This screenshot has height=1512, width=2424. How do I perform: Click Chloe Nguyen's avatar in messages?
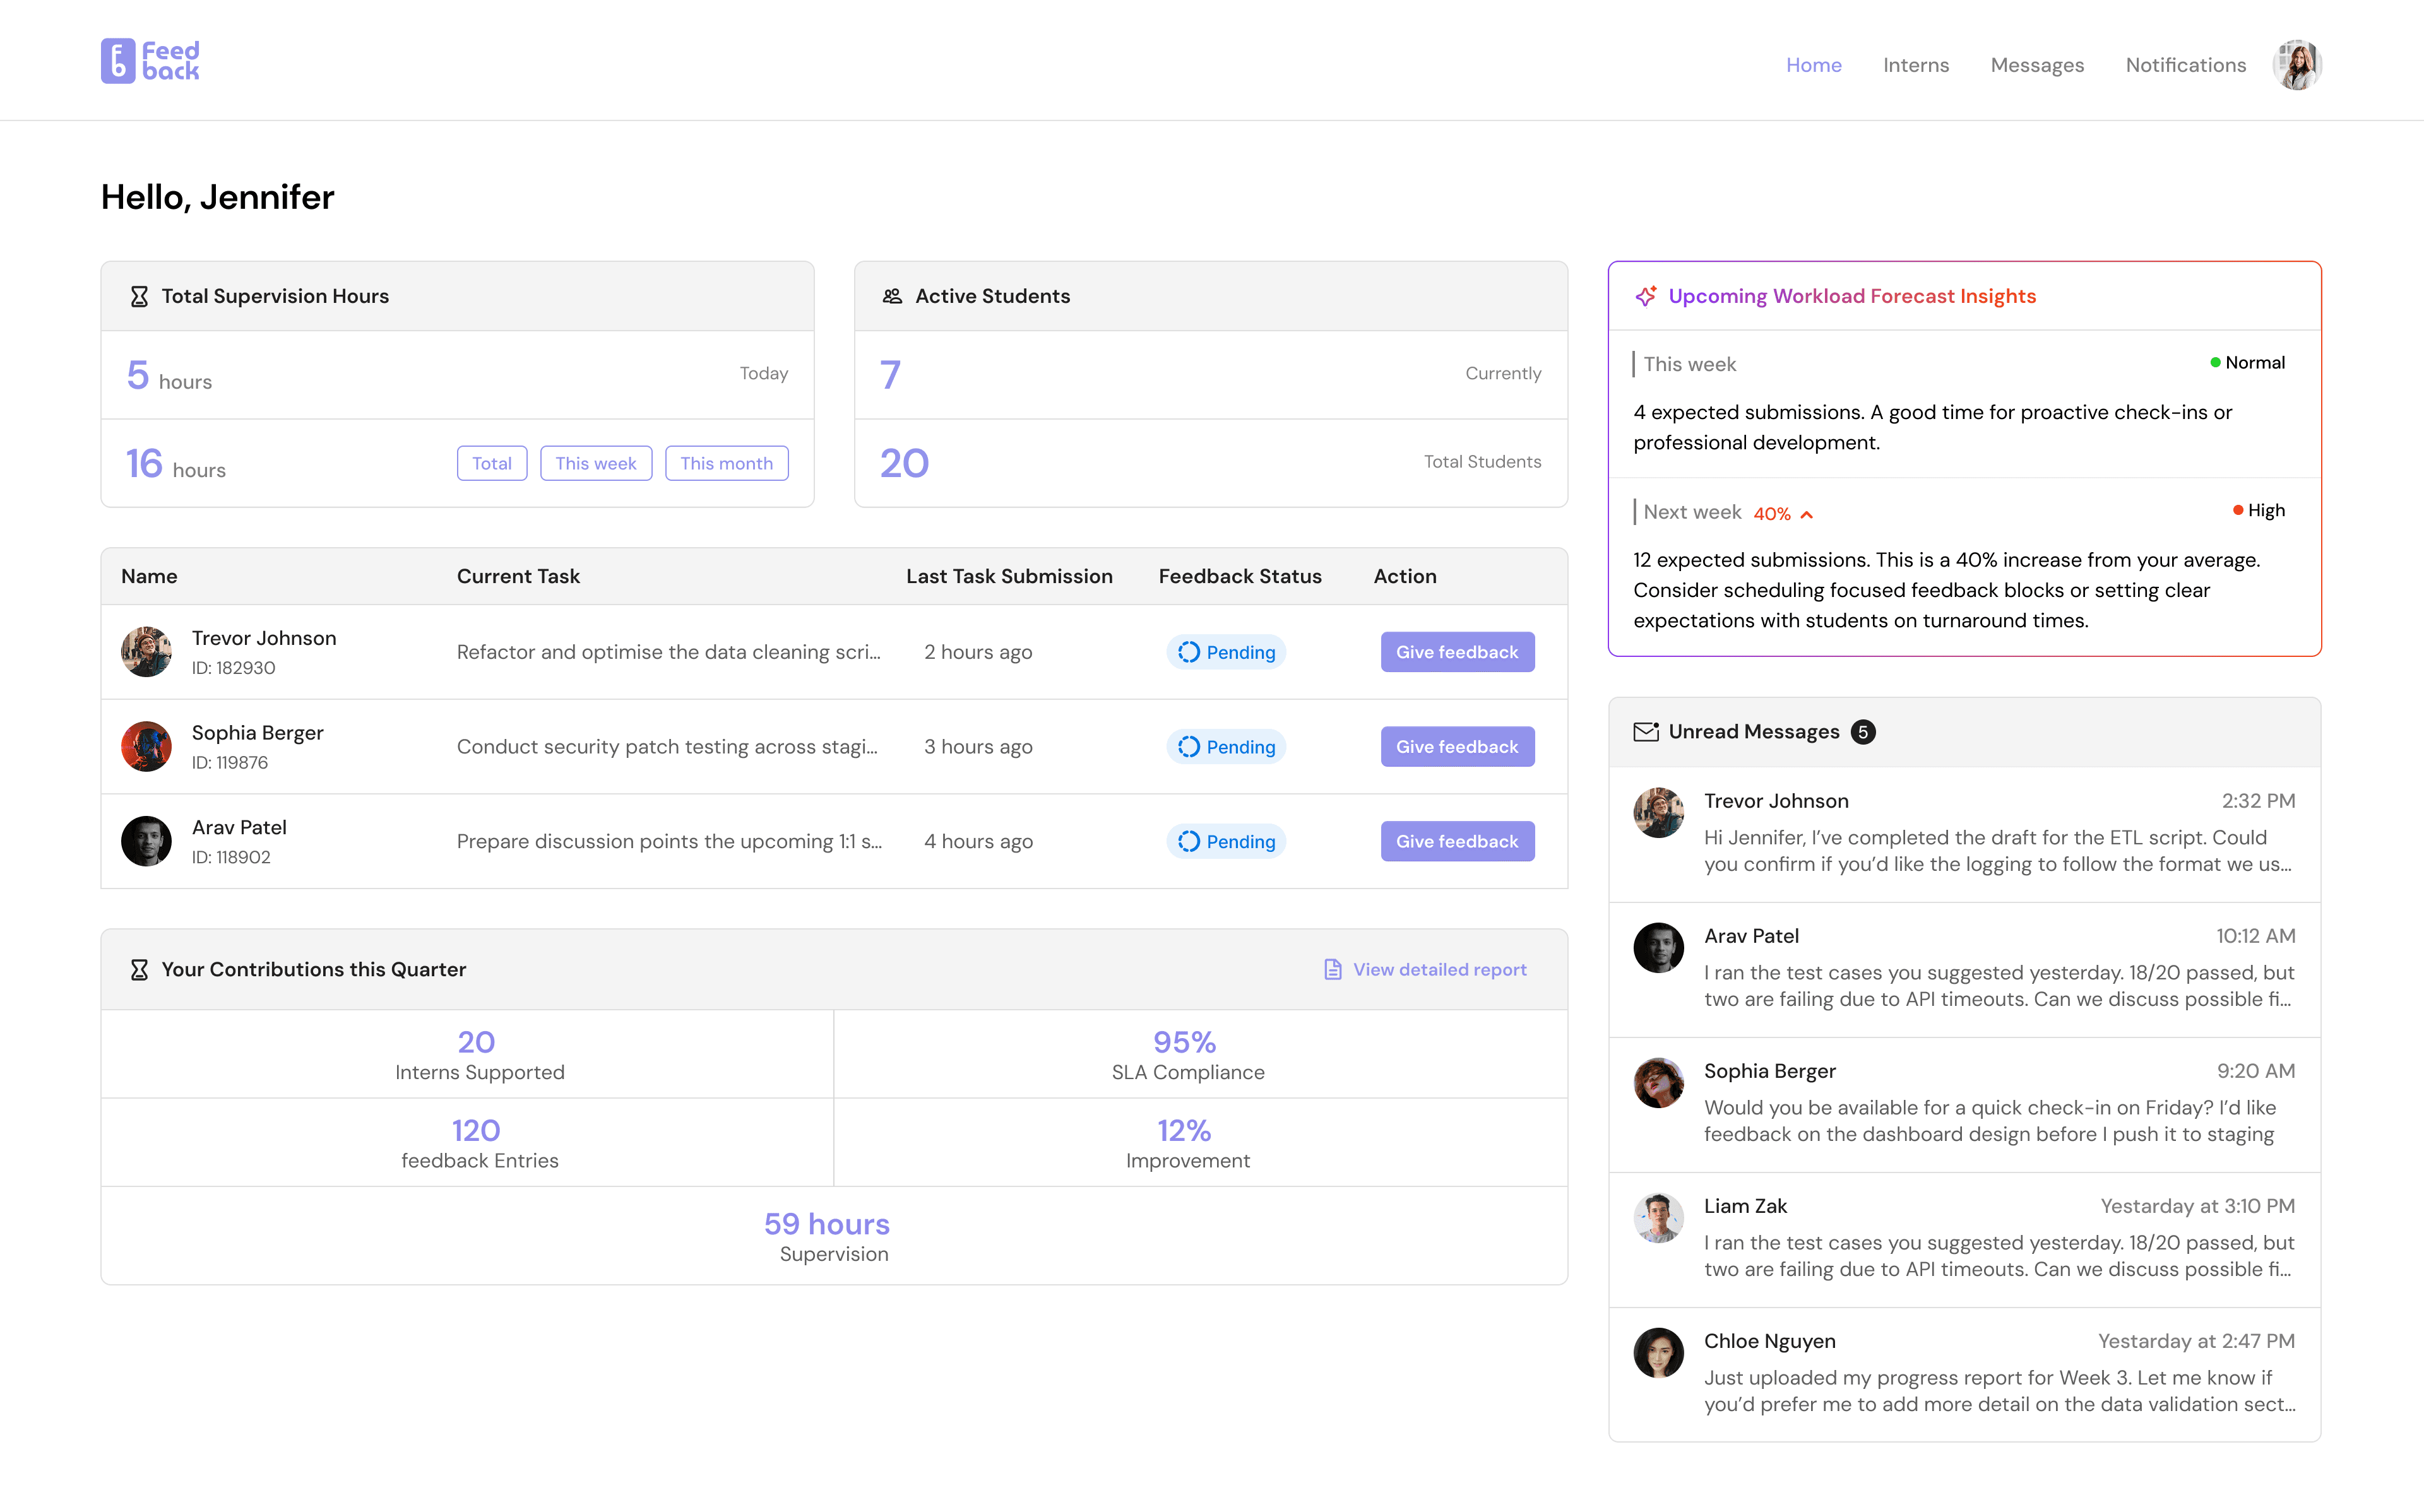[x=1659, y=1353]
